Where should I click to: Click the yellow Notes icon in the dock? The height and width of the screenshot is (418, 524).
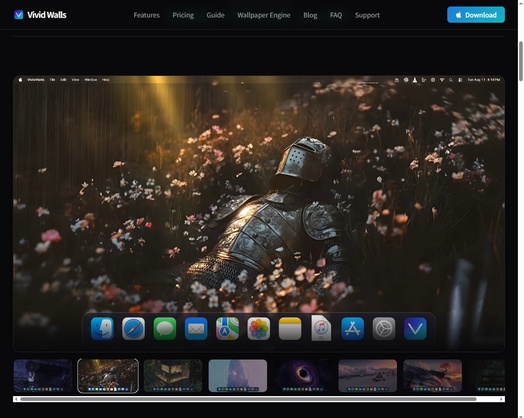click(290, 329)
